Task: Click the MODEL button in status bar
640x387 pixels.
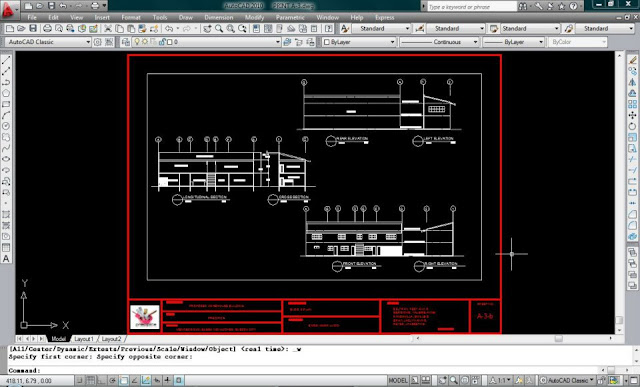Action: 398,380
